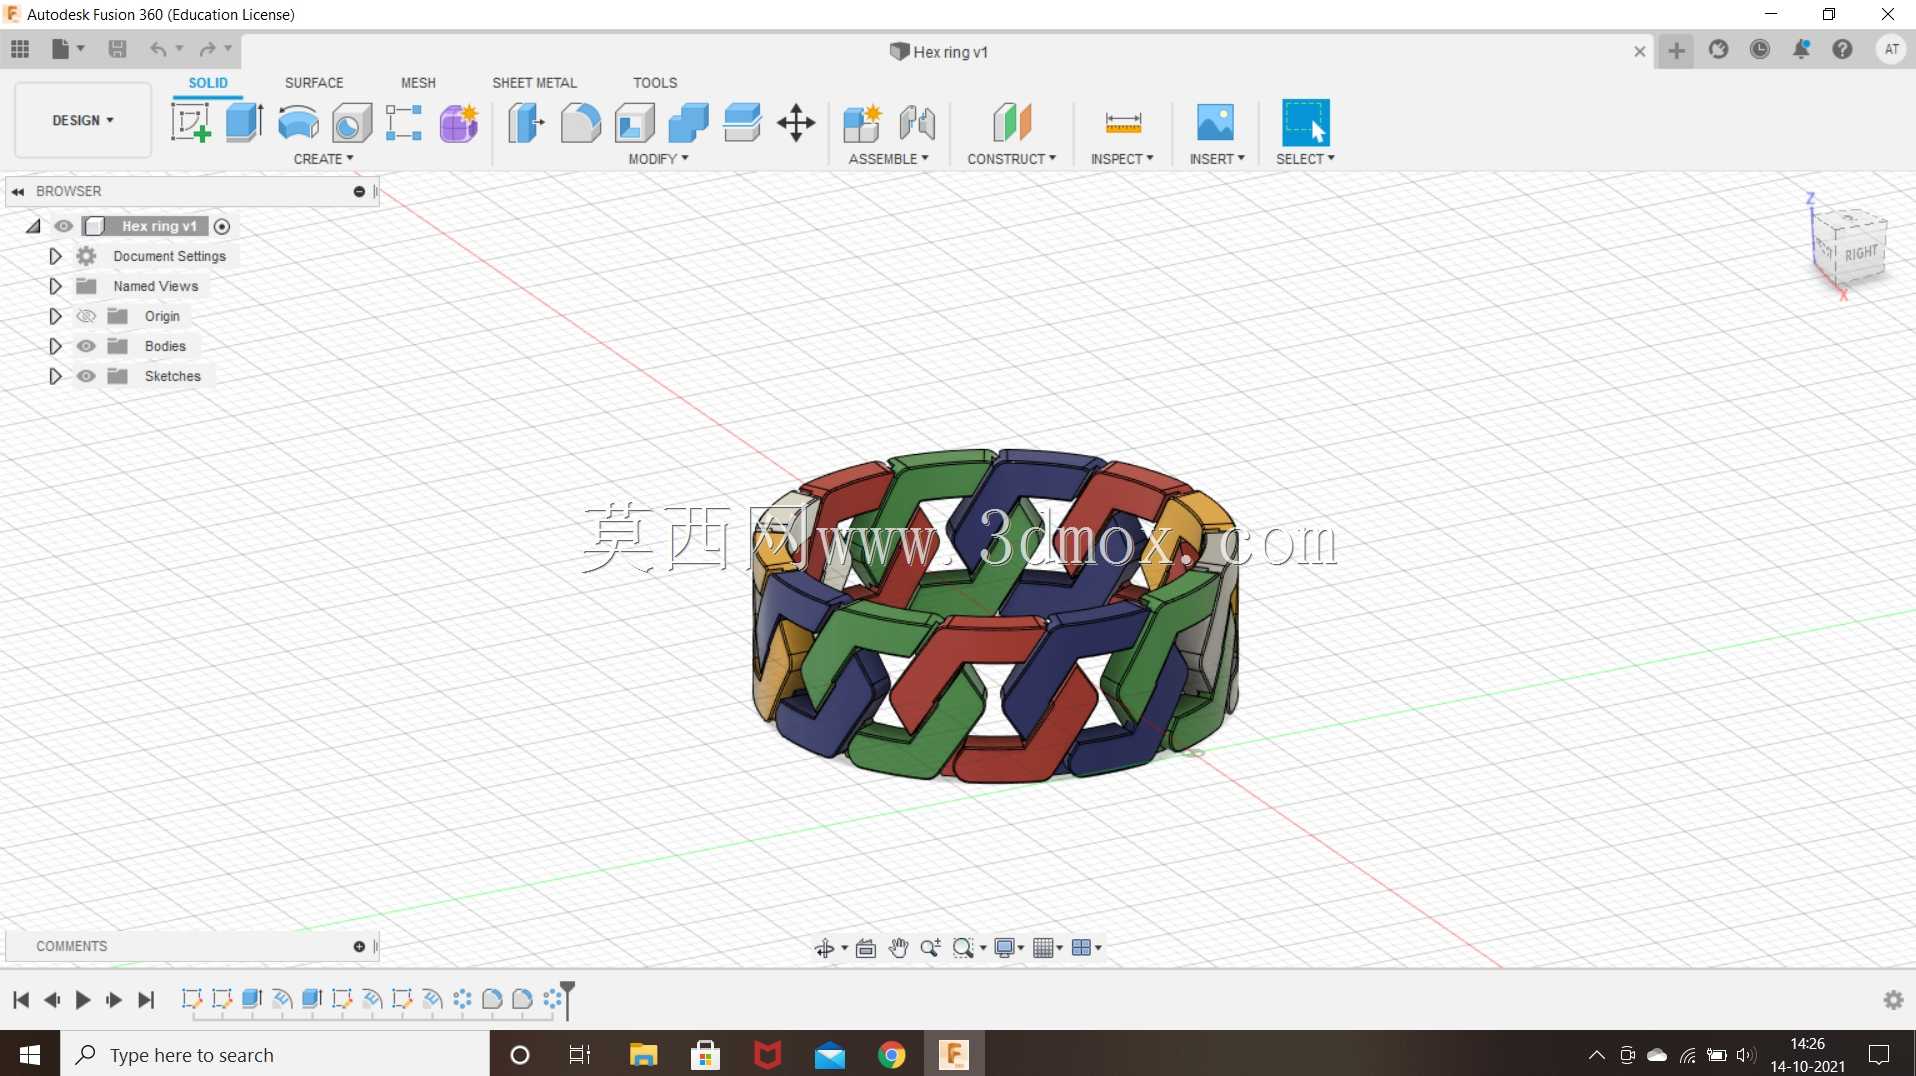Collapse the Hex ring v1 root node
The image size is (1916, 1076).
33,226
